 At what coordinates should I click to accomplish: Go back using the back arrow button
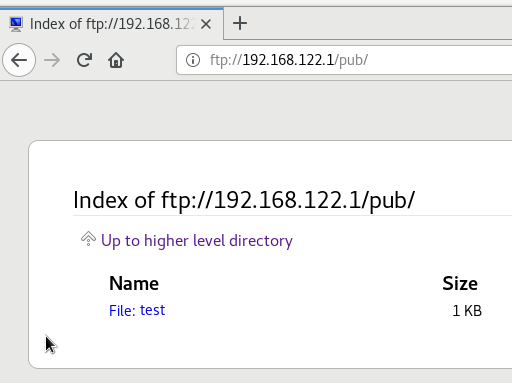click(19, 60)
